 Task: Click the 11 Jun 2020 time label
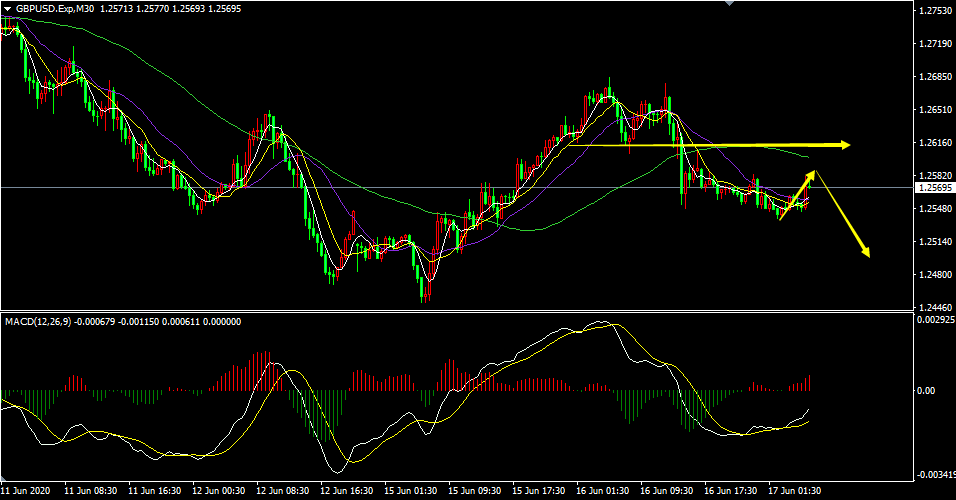click(x=27, y=491)
